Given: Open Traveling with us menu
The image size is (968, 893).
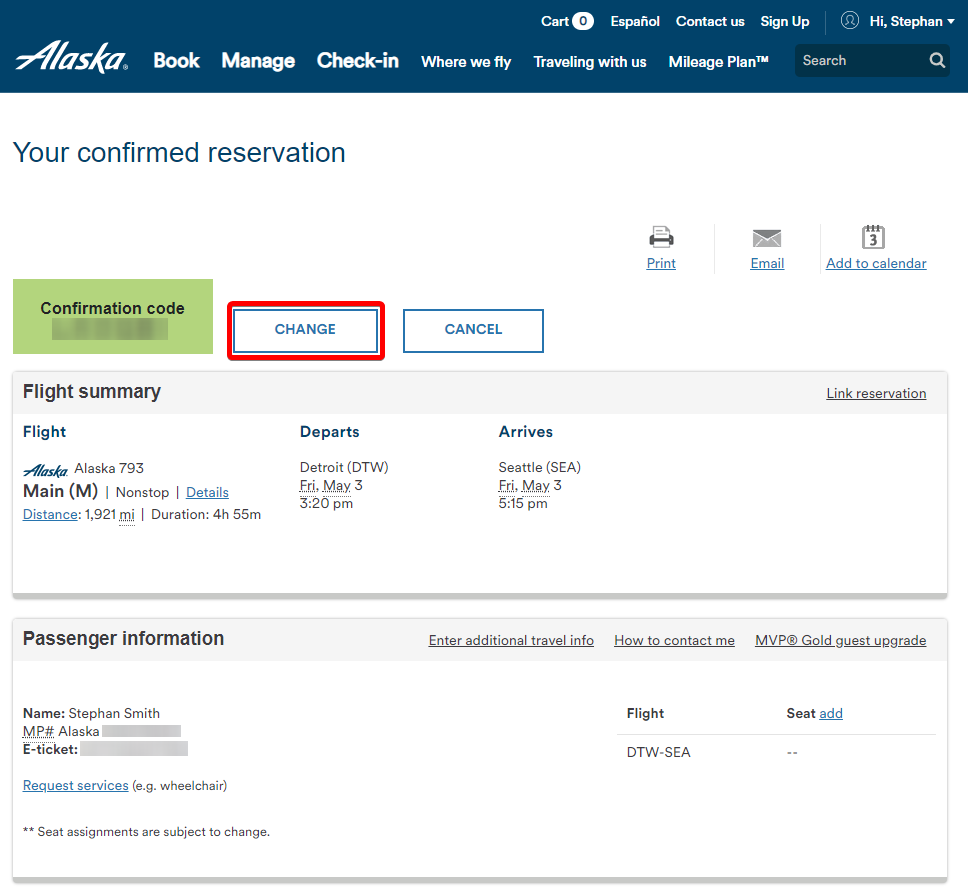Looking at the screenshot, I should click(590, 62).
